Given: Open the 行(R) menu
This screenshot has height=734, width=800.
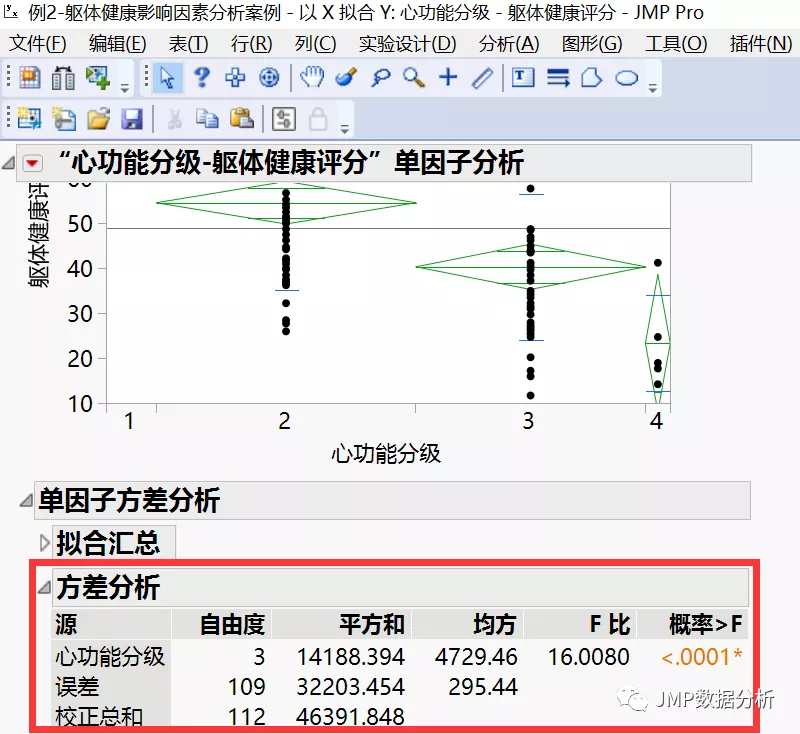Looking at the screenshot, I should [x=252, y=44].
